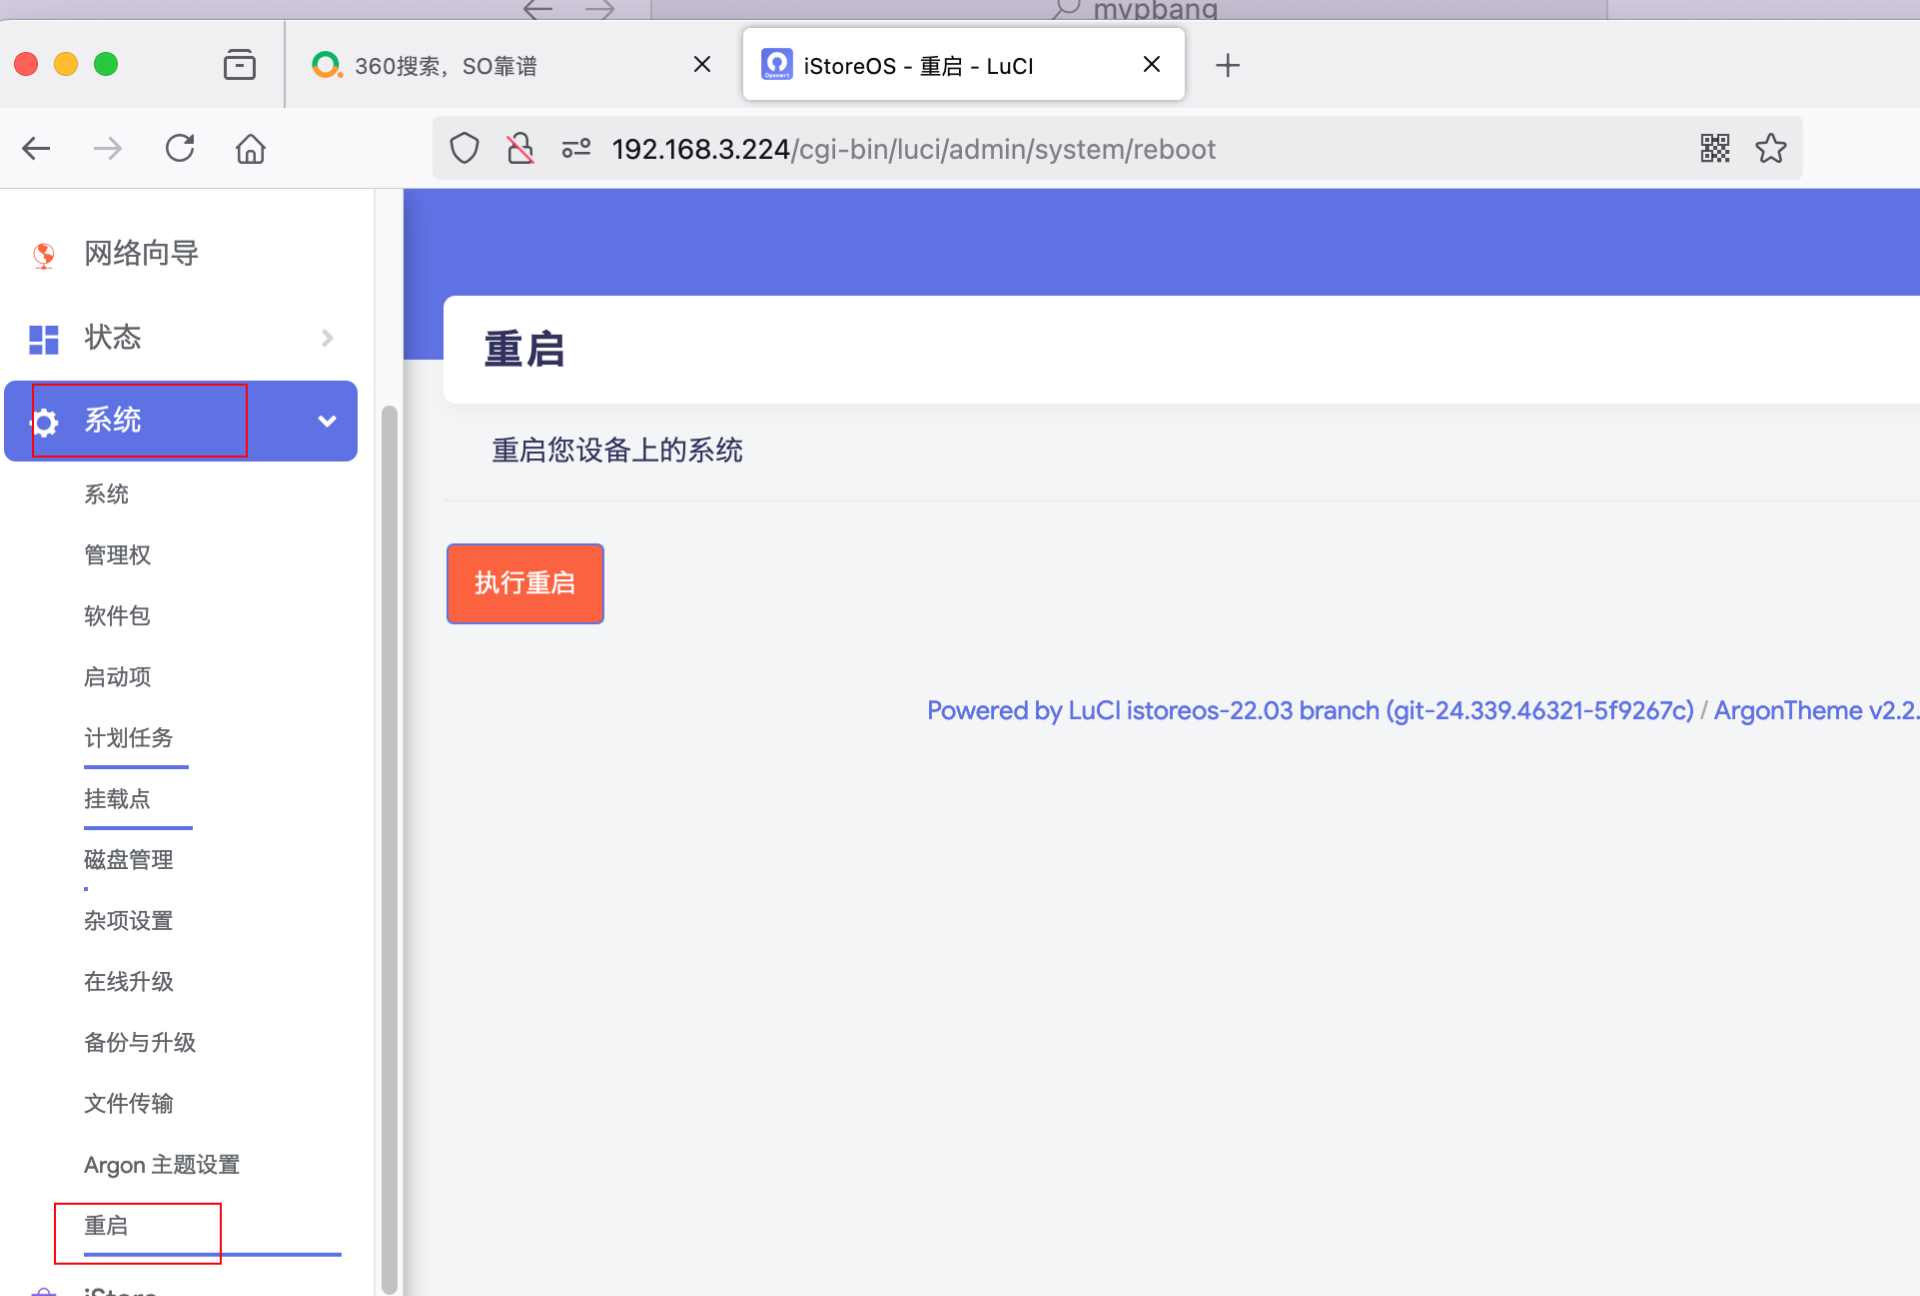
Task: Click the browser home icon
Action: [x=250, y=148]
